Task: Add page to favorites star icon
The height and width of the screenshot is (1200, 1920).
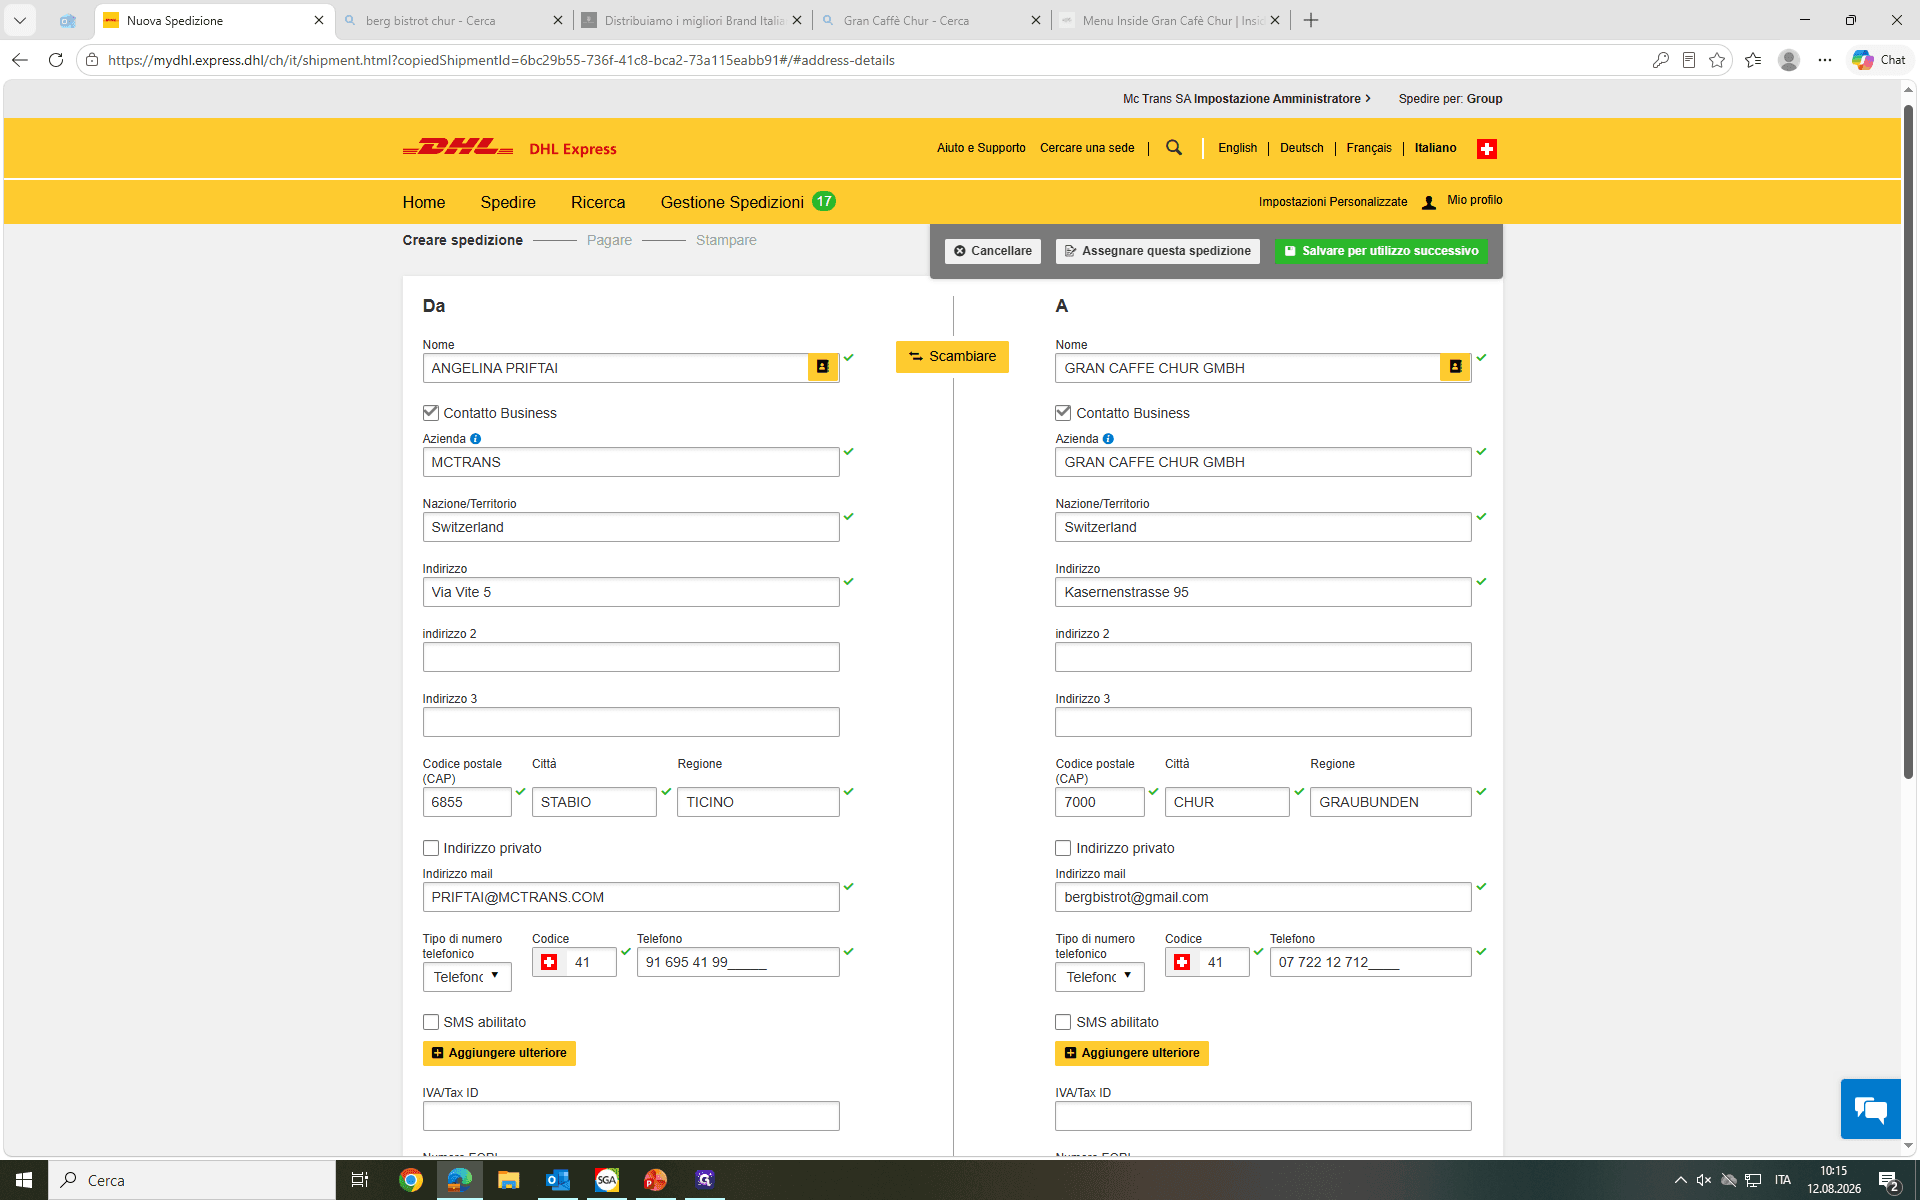Action: (1717, 60)
